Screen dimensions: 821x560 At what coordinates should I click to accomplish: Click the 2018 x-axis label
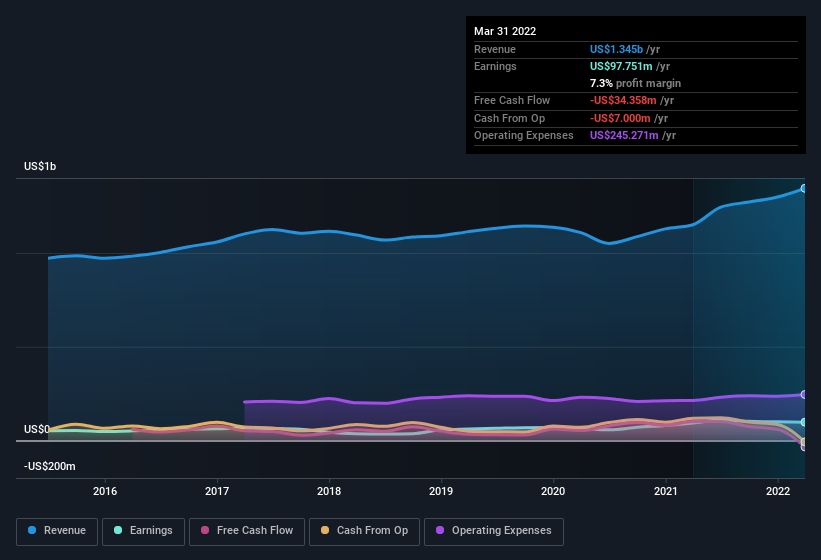pos(329,491)
